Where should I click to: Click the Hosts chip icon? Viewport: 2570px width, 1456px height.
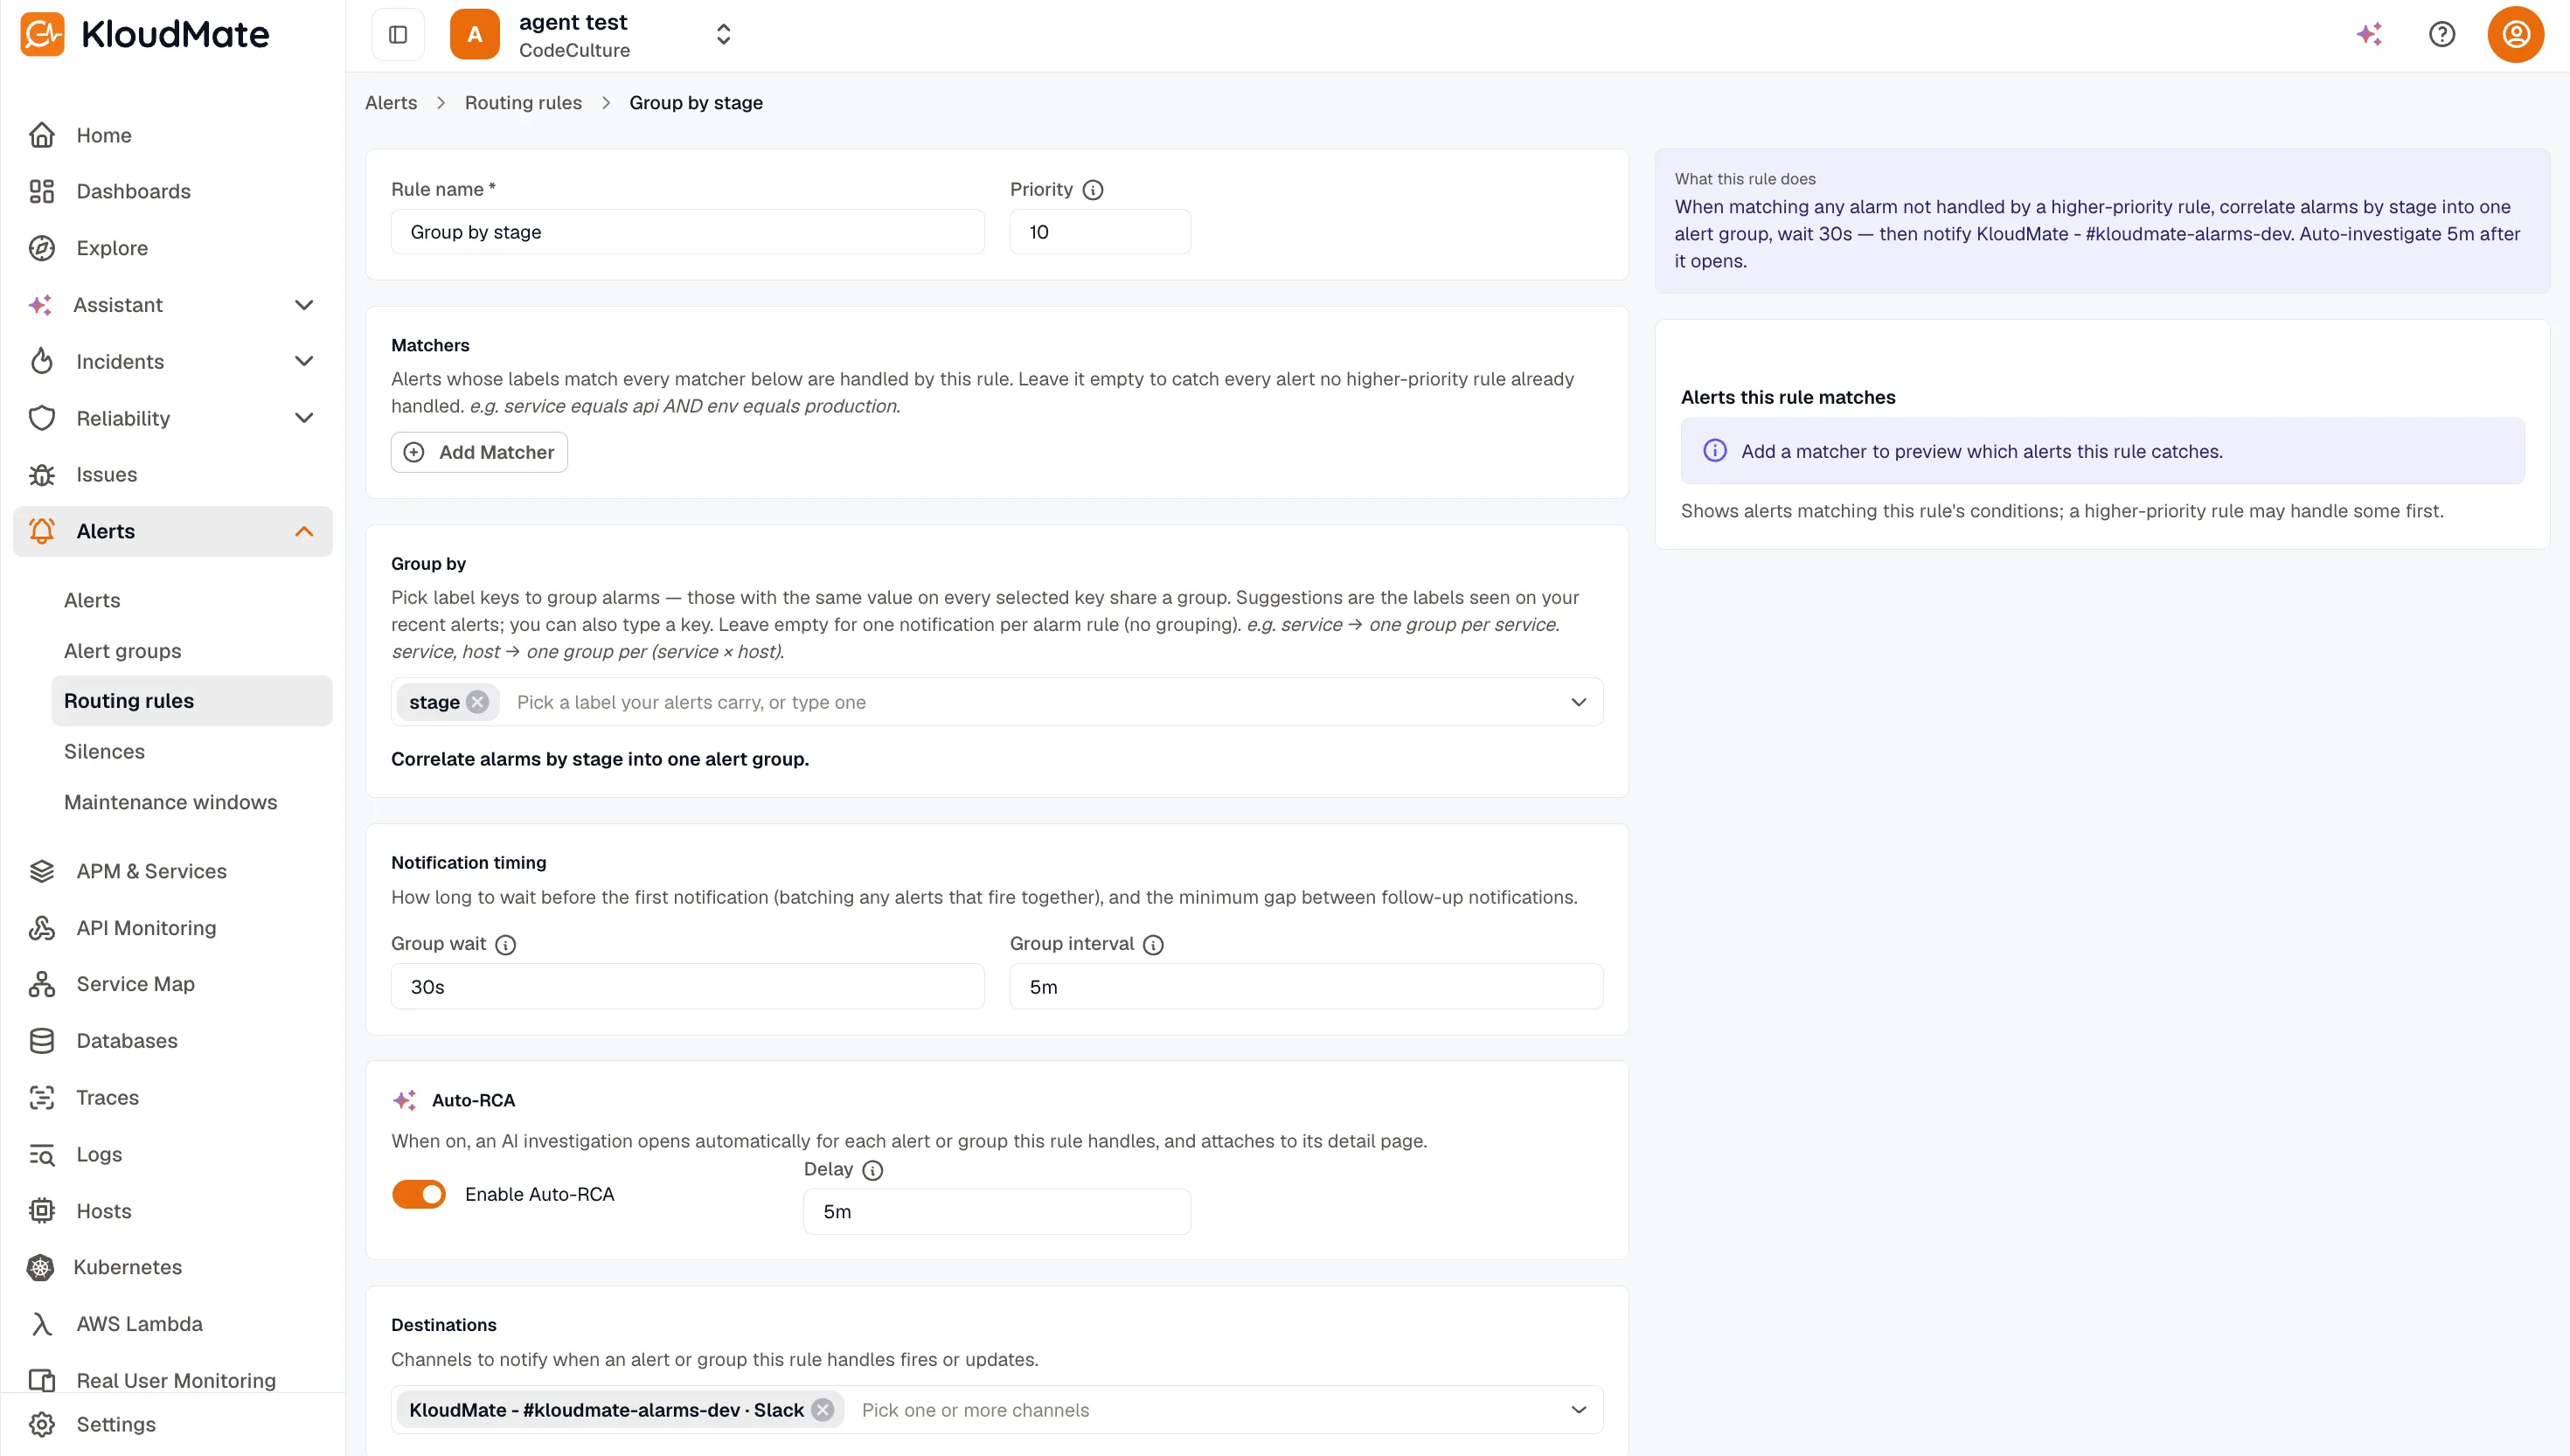42,1211
